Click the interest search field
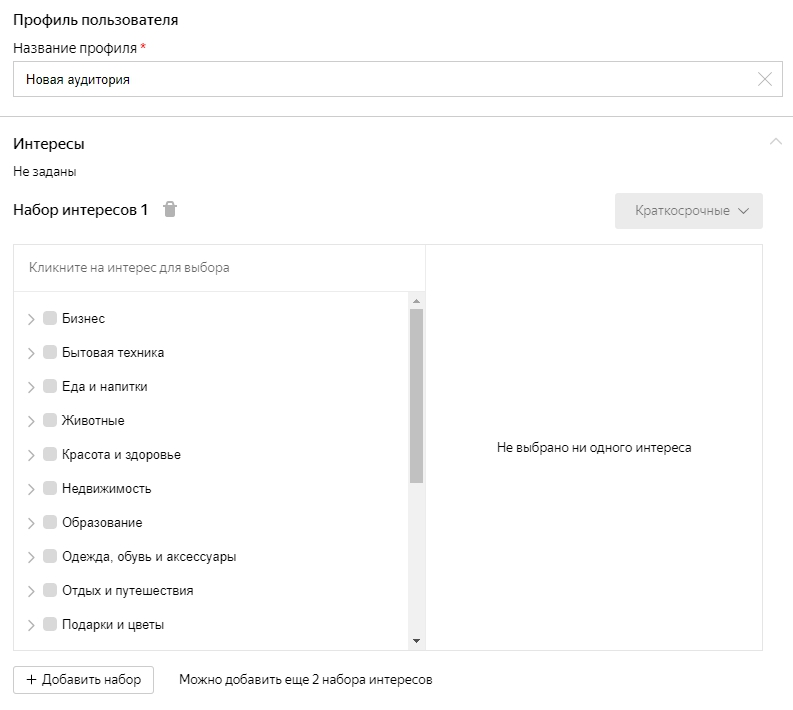 [x=219, y=268]
